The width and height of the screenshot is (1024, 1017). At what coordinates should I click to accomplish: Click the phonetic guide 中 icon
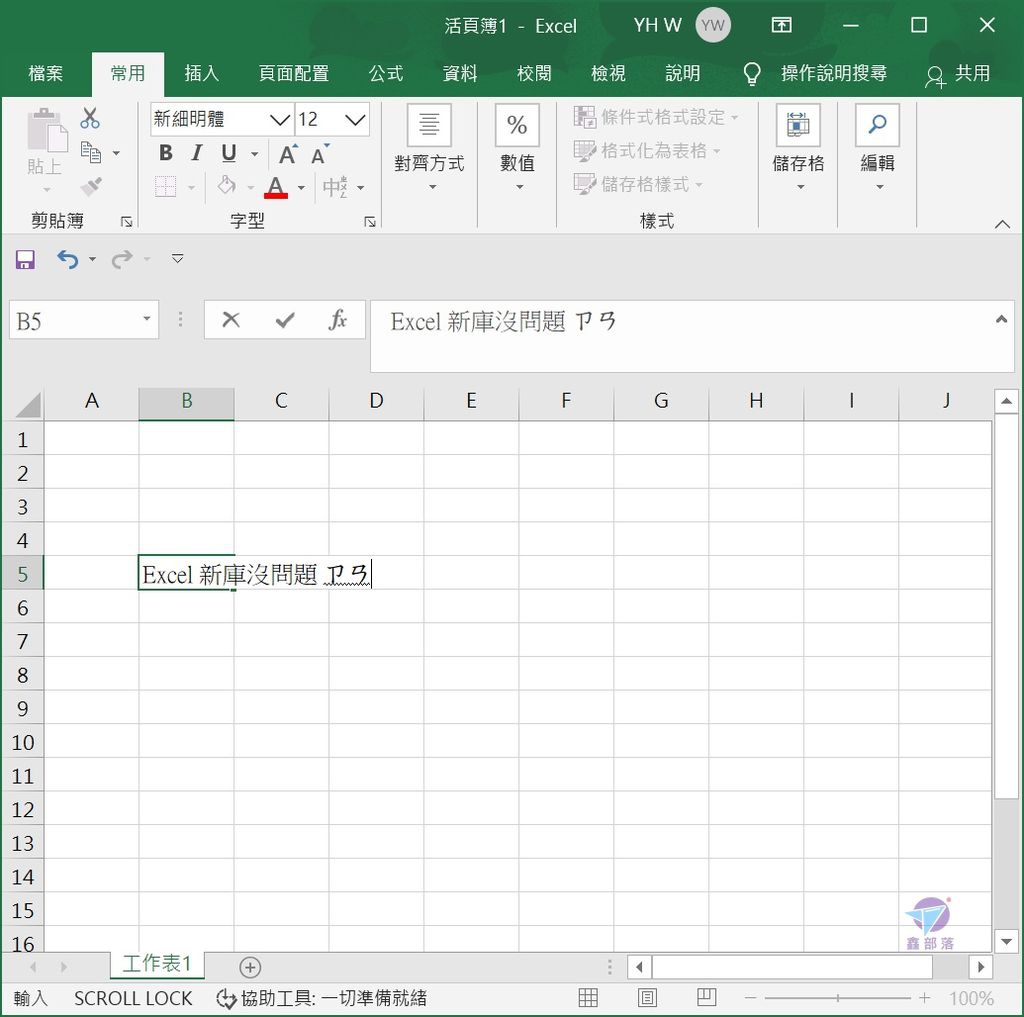335,187
